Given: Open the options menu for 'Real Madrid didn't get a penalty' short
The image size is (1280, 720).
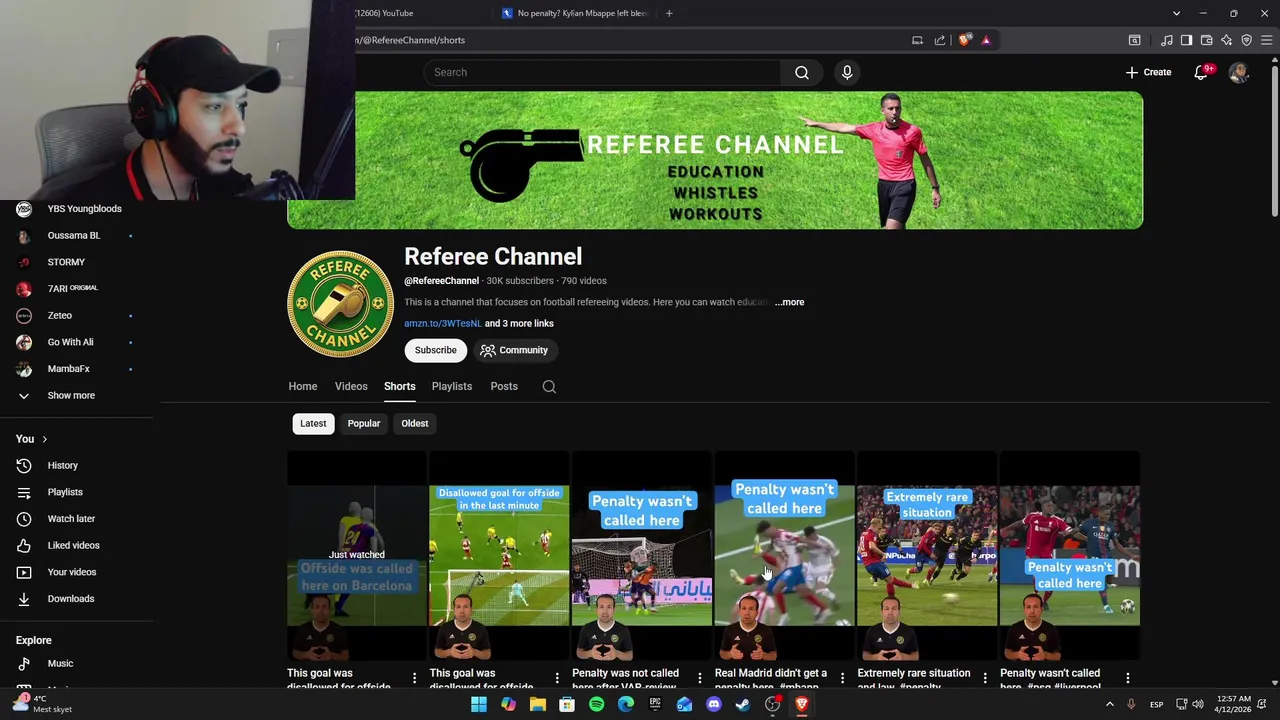Looking at the screenshot, I should [842, 679].
